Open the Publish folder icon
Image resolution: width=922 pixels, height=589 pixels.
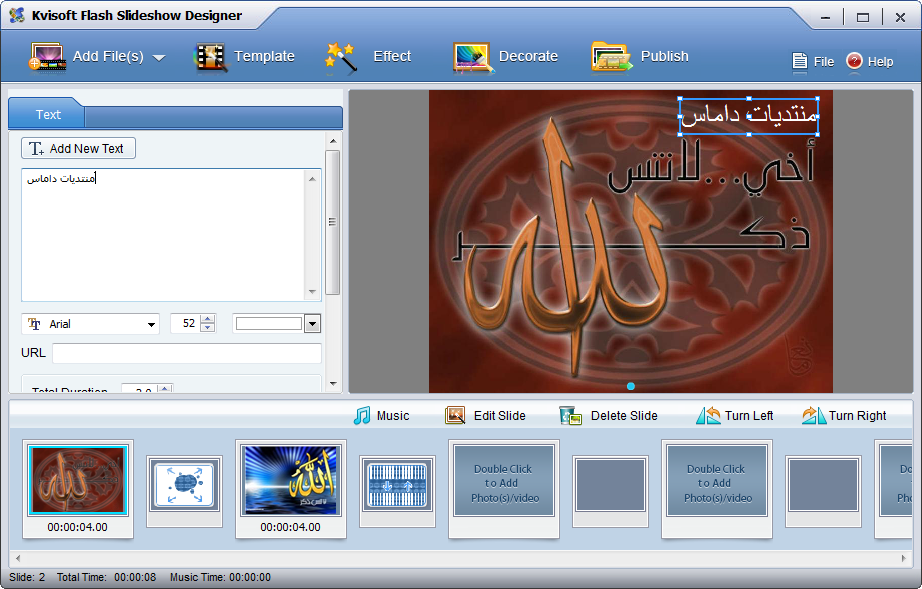click(x=612, y=57)
